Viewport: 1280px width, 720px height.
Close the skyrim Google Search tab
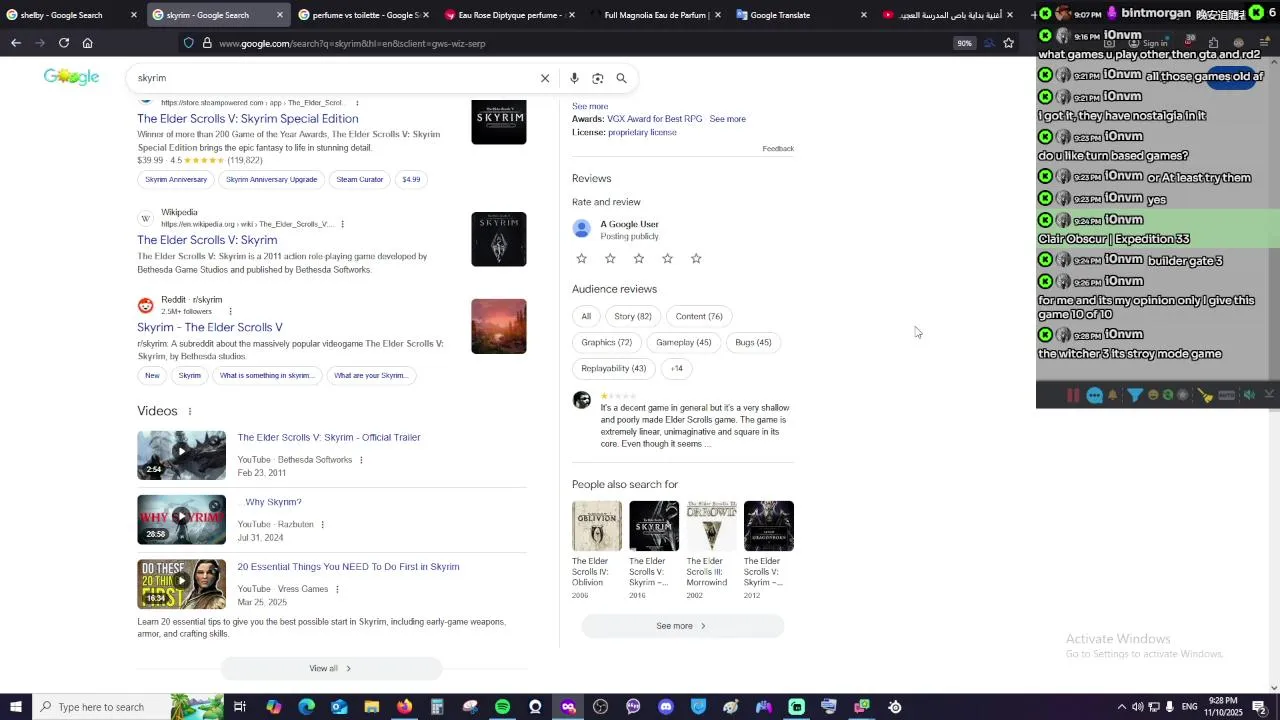pyautogui.click(x=279, y=15)
